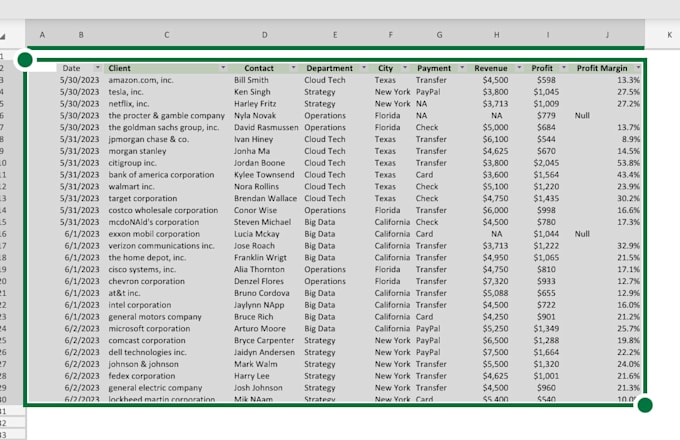The image size is (680, 440).
Task: Click revenue value $7,500
Action: pos(495,352)
